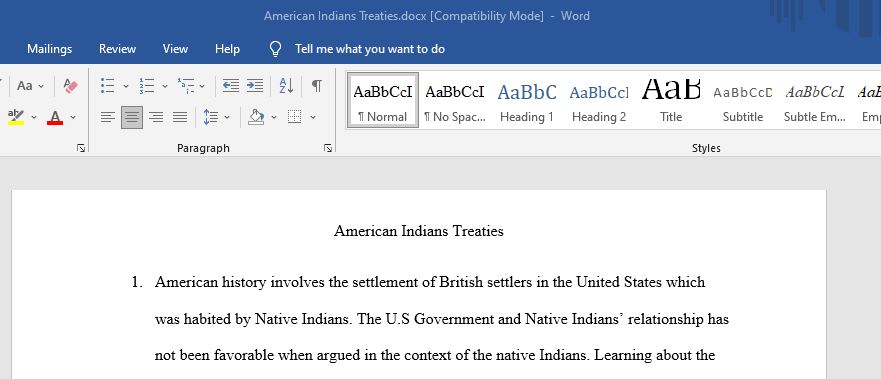Click Increase Indent icon

click(255, 85)
